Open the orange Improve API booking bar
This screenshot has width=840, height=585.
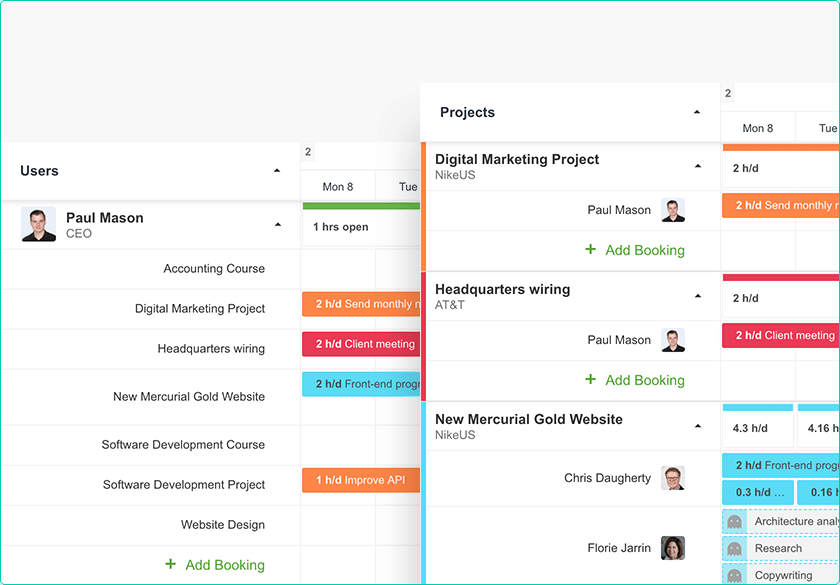(x=360, y=480)
